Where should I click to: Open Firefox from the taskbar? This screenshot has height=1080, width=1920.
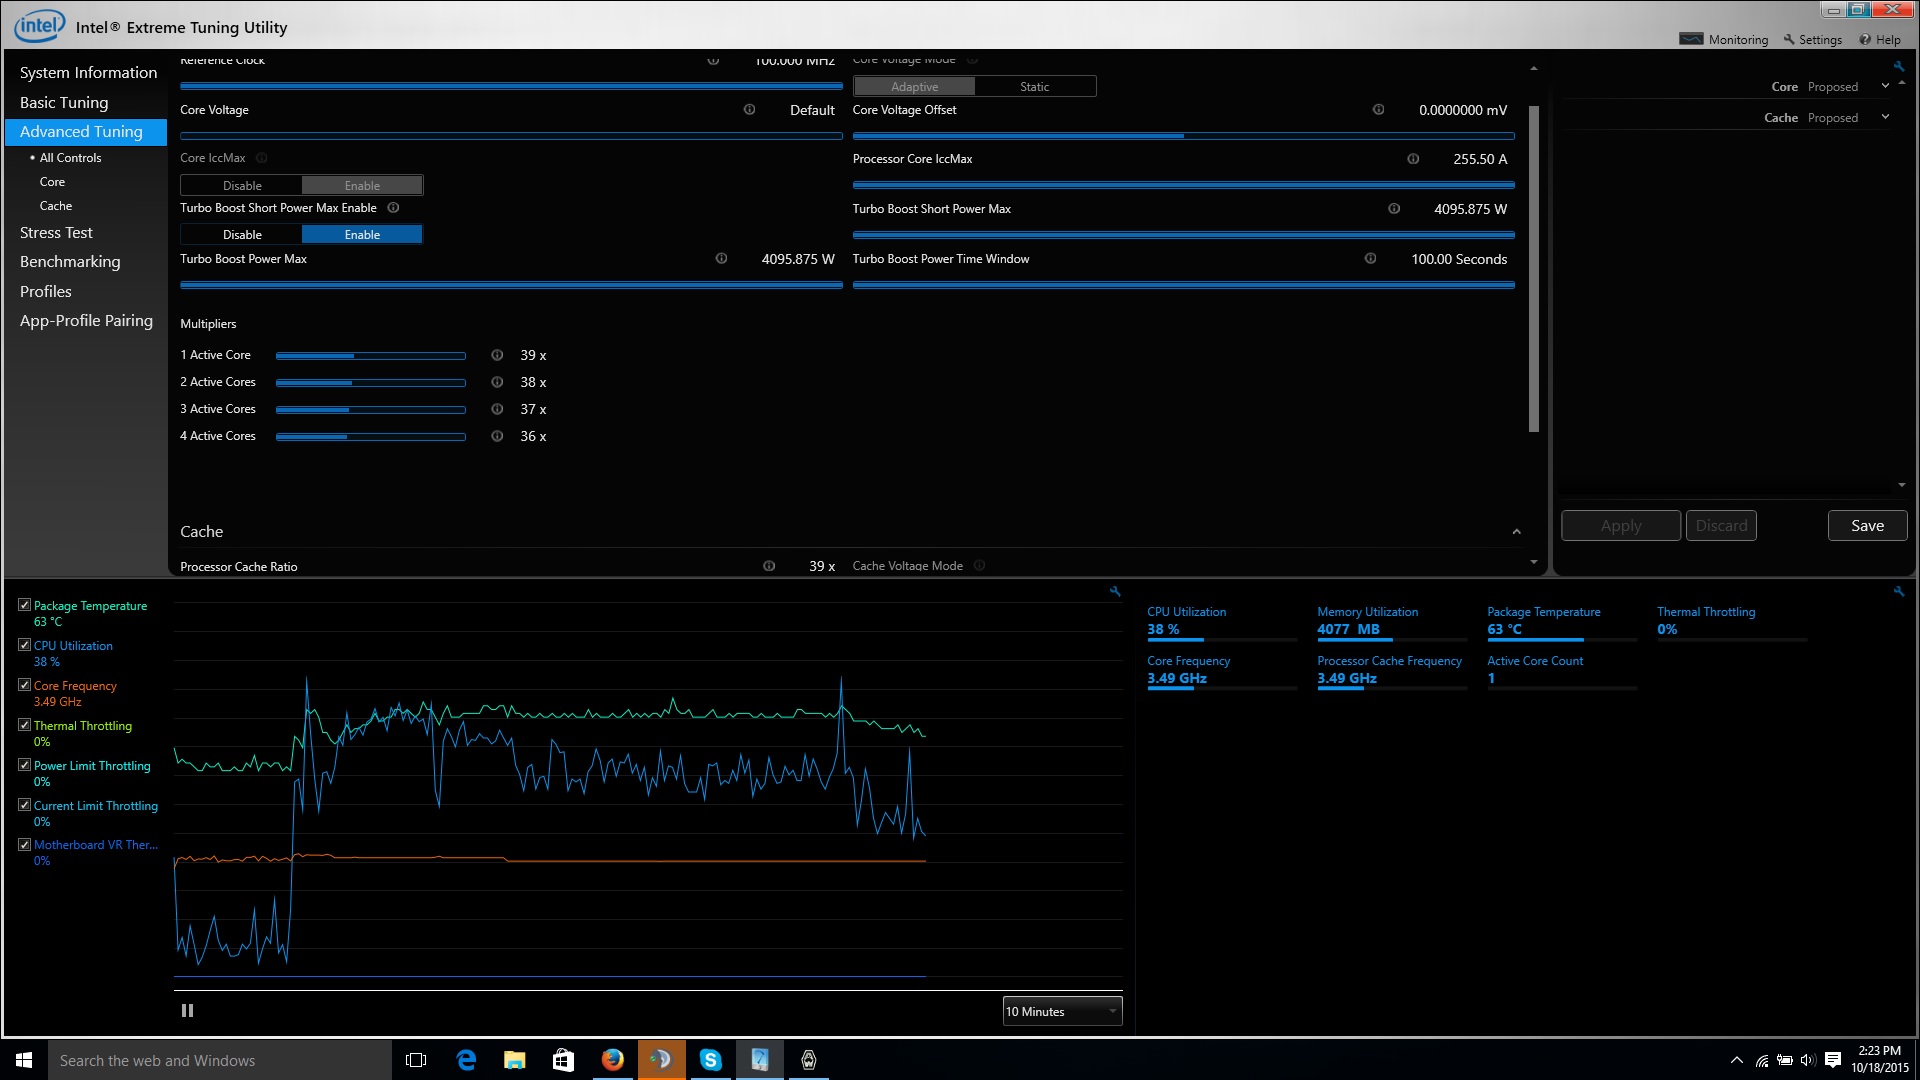[x=613, y=1060]
